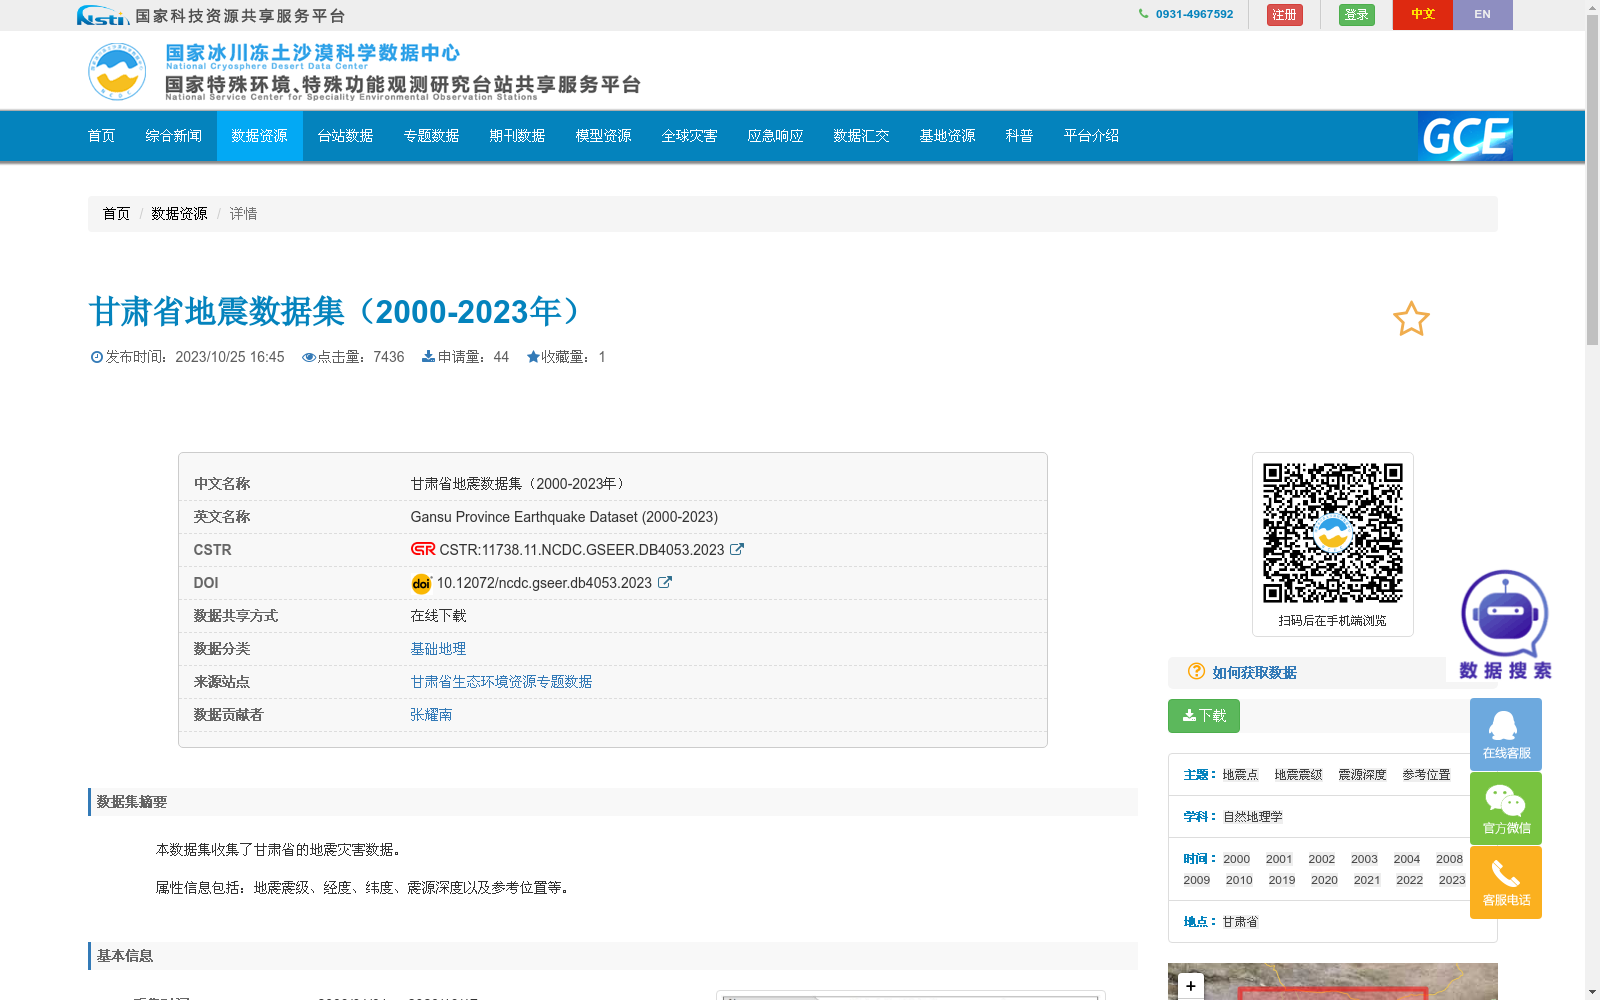Open the 专题数据 menu item
Viewport: 1600px width, 1000px height.
(x=432, y=136)
